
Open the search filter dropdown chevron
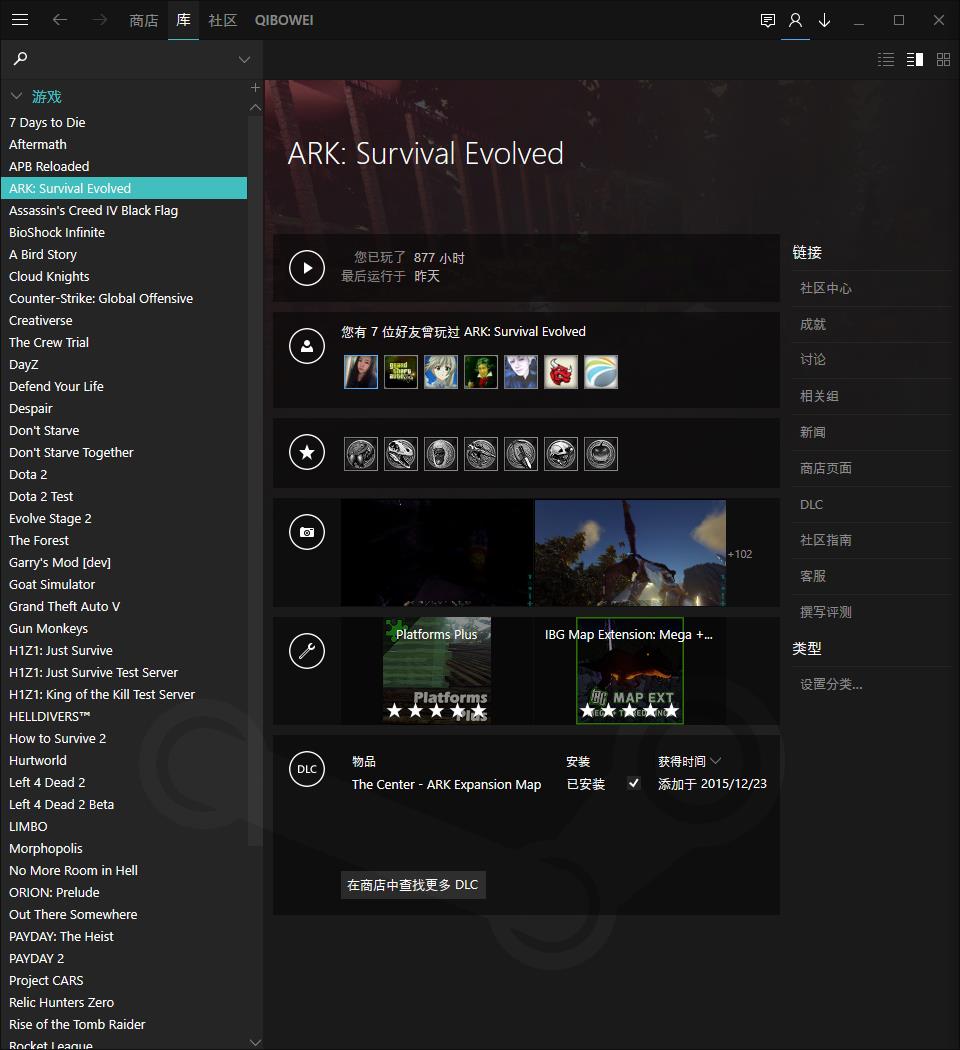click(244, 60)
